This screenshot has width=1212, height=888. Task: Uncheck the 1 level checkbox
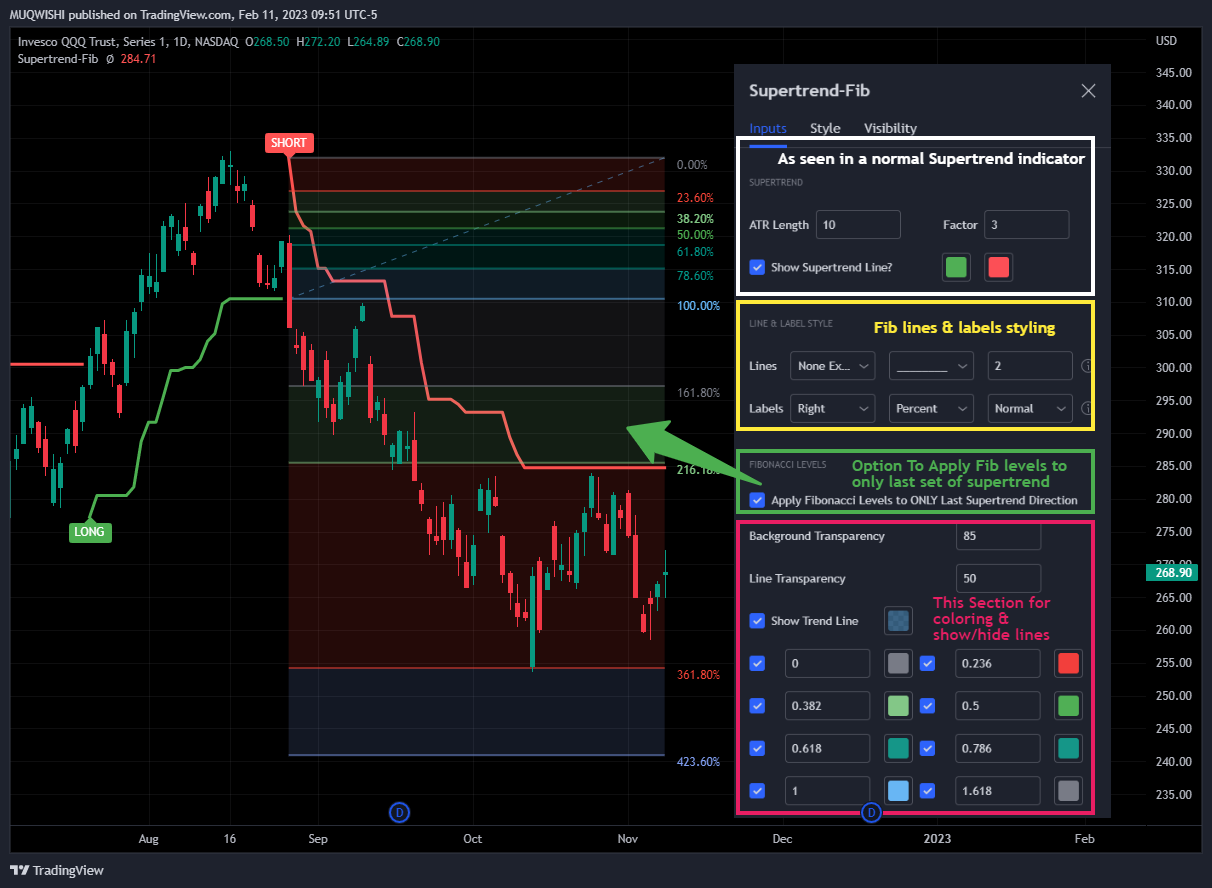pyautogui.click(x=757, y=790)
